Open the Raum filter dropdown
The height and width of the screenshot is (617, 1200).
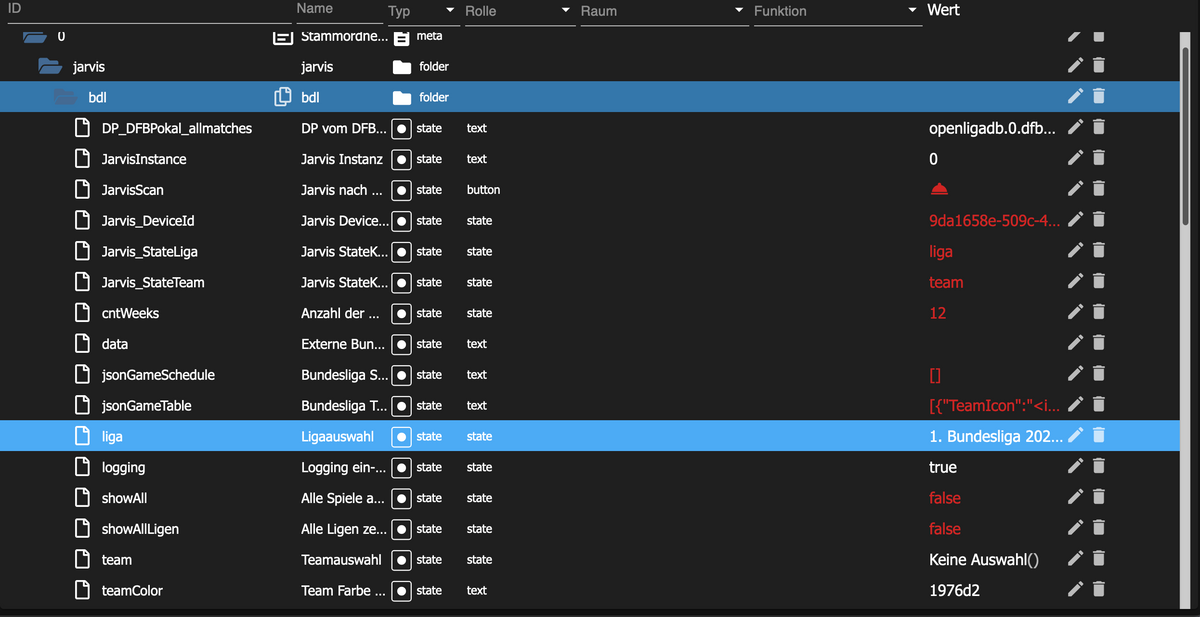(663, 11)
